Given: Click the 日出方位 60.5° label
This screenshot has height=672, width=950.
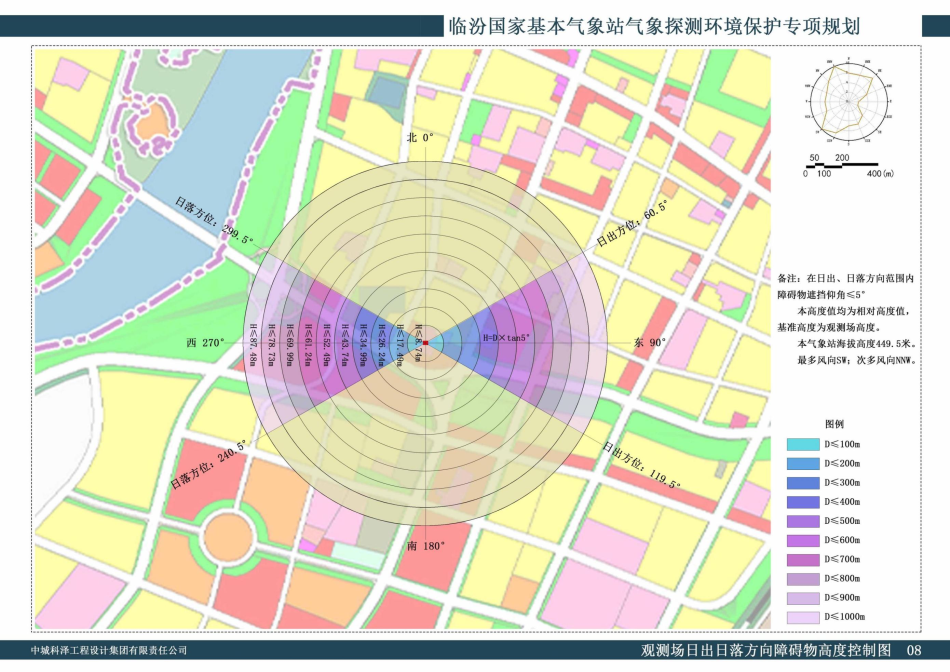Looking at the screenshot, I should (x=631, y=227).
